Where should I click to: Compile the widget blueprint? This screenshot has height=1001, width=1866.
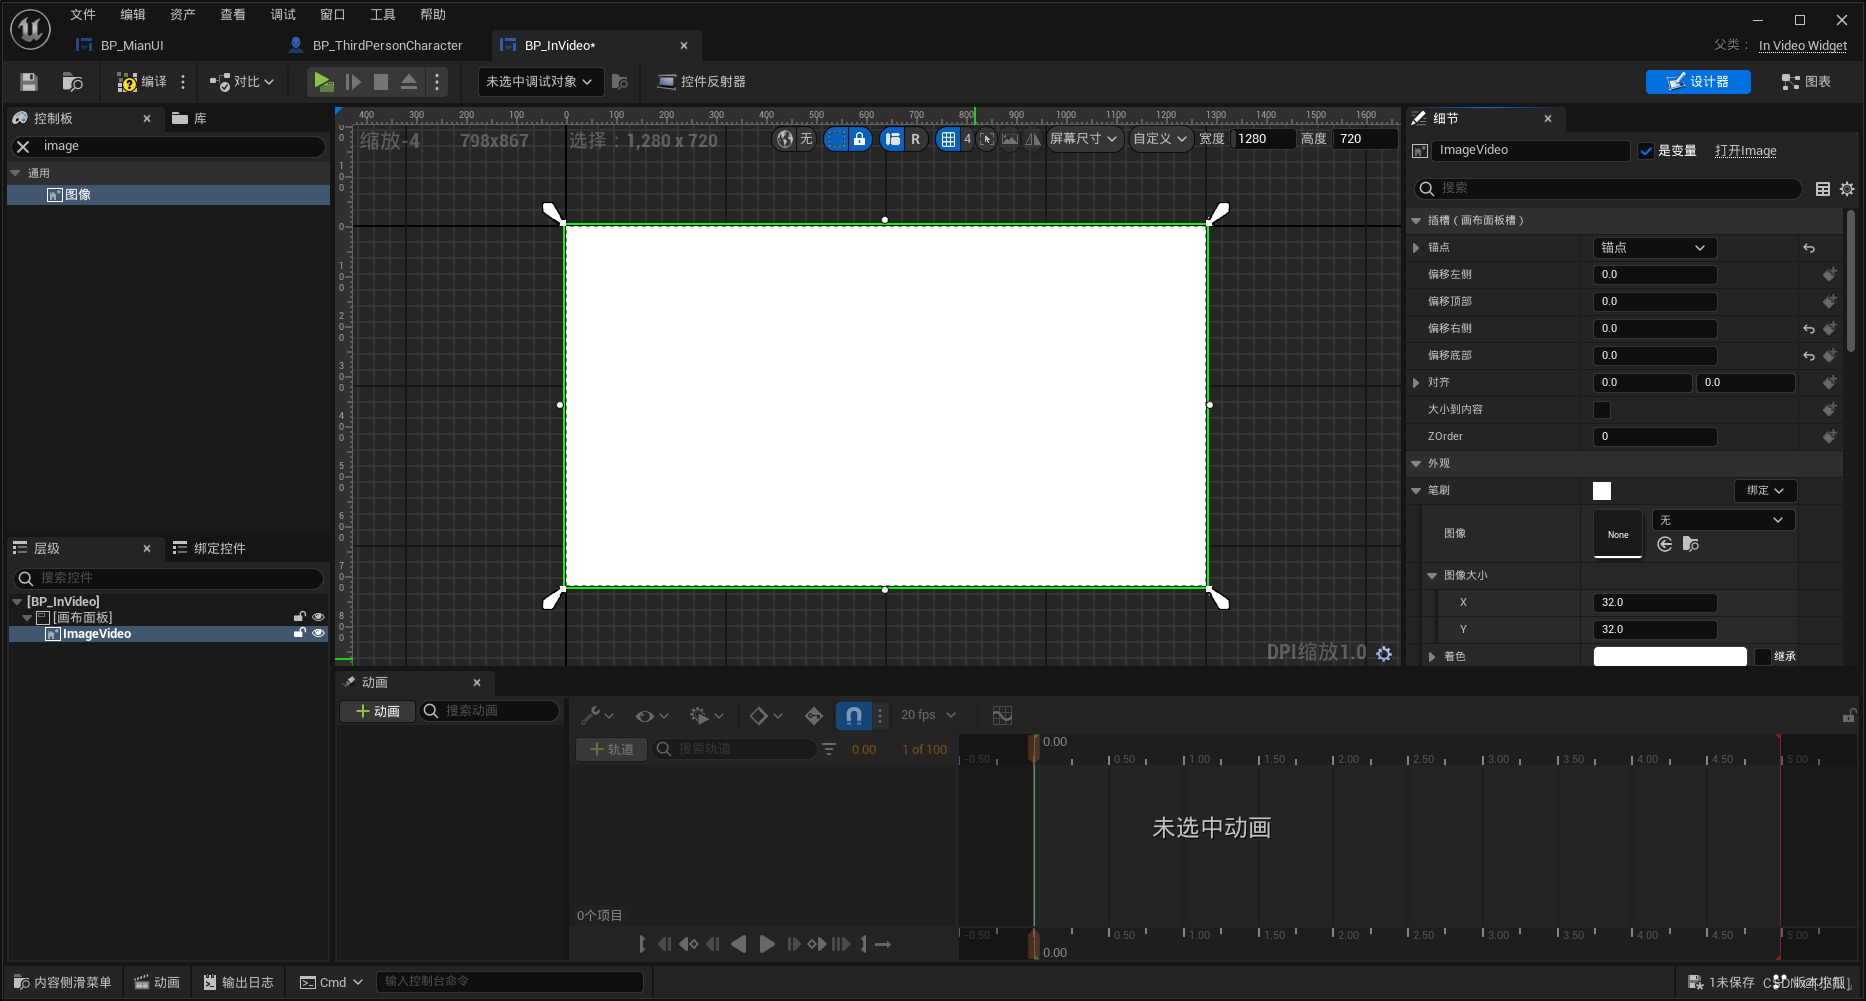[142, 82]
